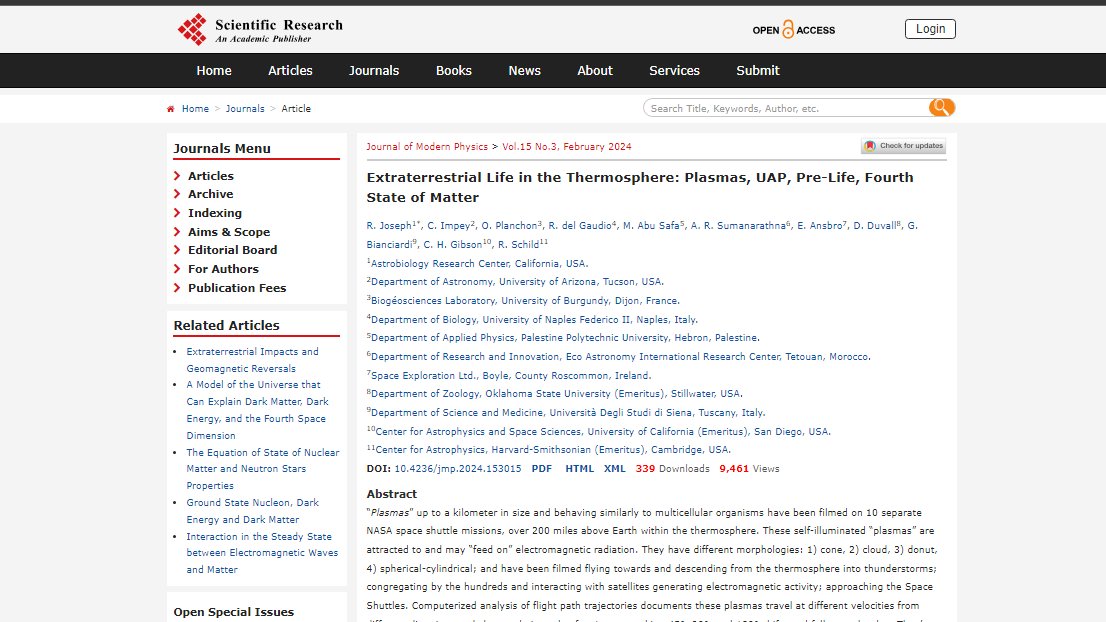Open the Books navigation menu
1106x622 pixels.
(454, 71)
